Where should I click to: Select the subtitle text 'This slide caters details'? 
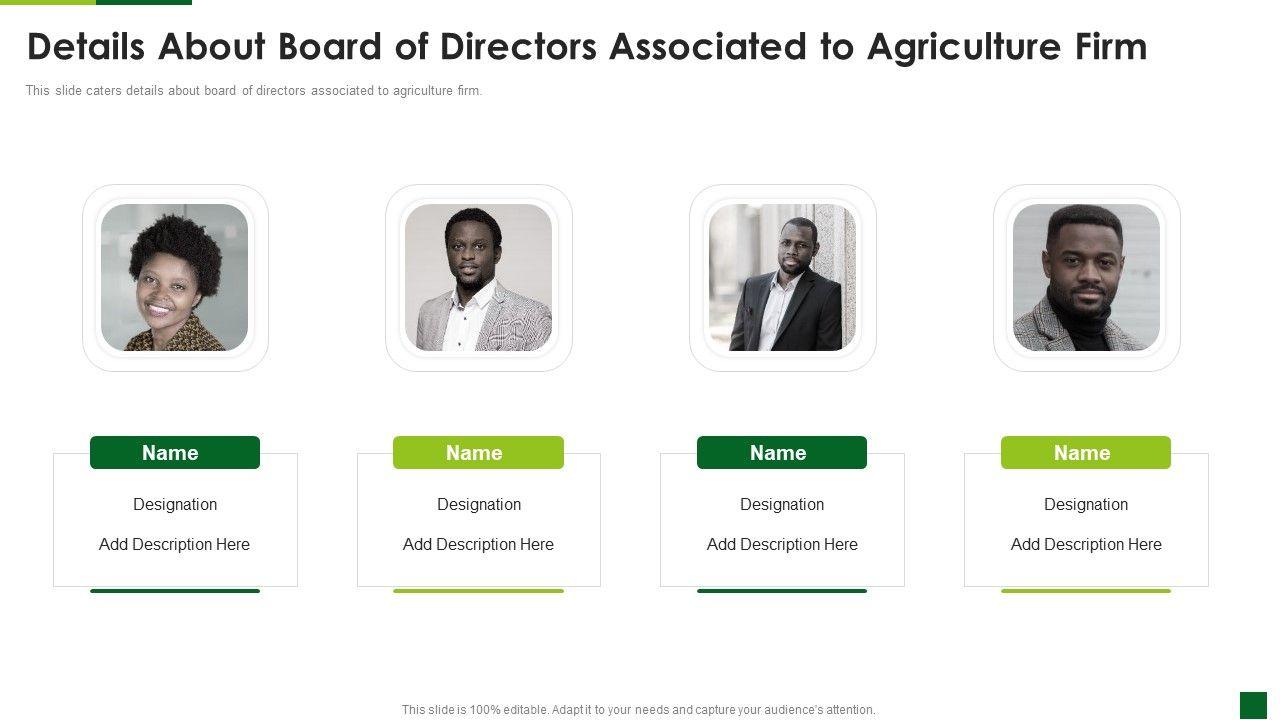tap(254, 91)
